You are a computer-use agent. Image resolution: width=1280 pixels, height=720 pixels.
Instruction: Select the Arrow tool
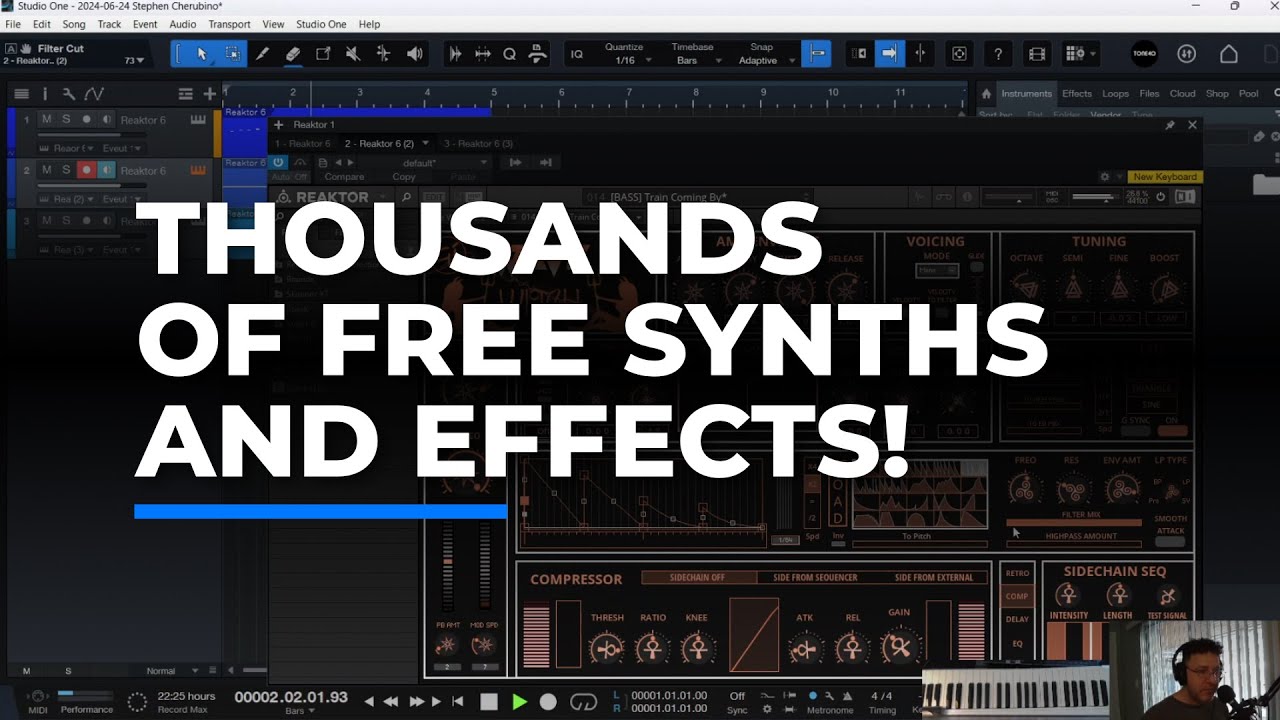click(201, 54)
